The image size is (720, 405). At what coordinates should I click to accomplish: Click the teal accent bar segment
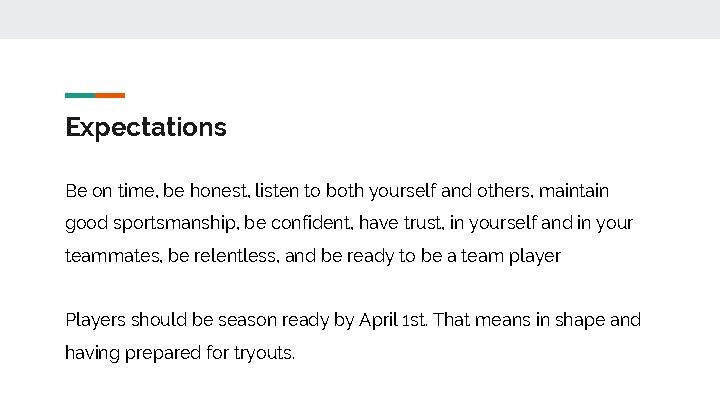tap(80, 96)
